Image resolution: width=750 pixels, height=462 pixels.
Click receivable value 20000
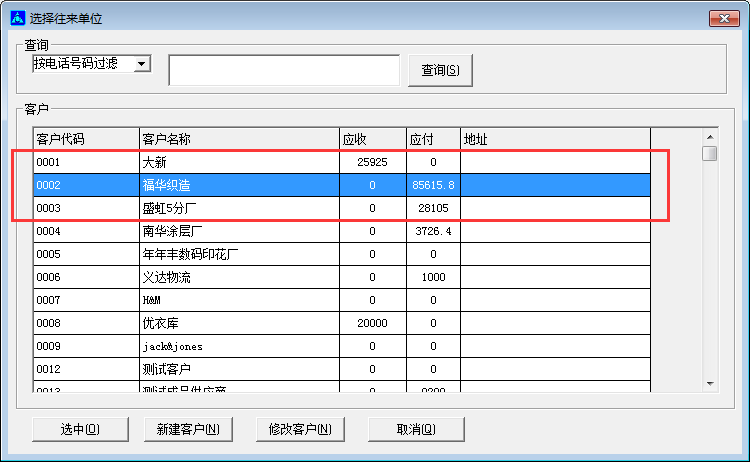click(x=372, y=323)
